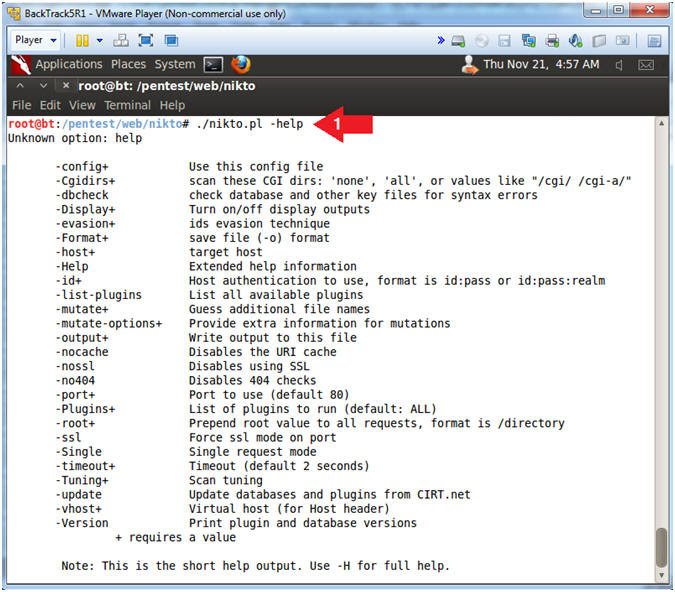This screenshot has width=675, height=592.
Task: Open the terminal Help menu
Action: [x=172, y=105]
